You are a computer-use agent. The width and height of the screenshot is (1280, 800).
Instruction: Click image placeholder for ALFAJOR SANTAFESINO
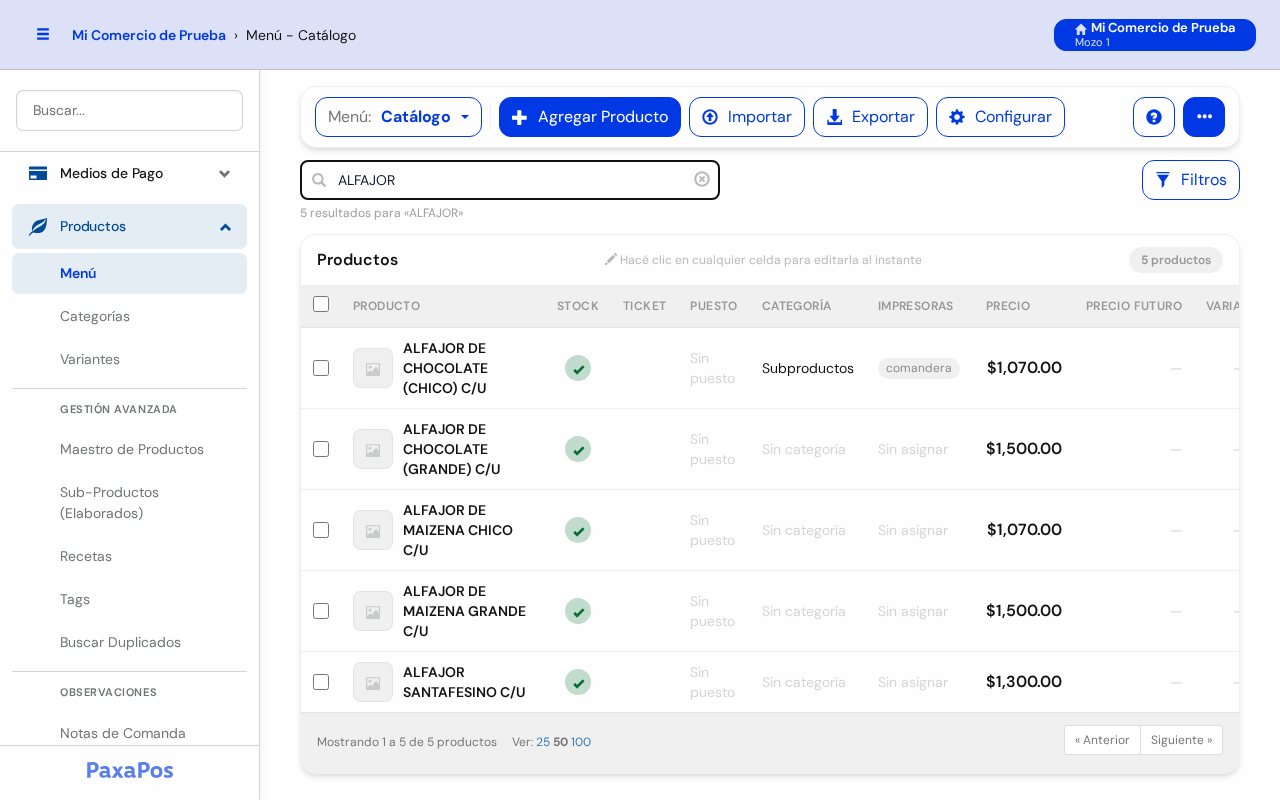(373, 682)
